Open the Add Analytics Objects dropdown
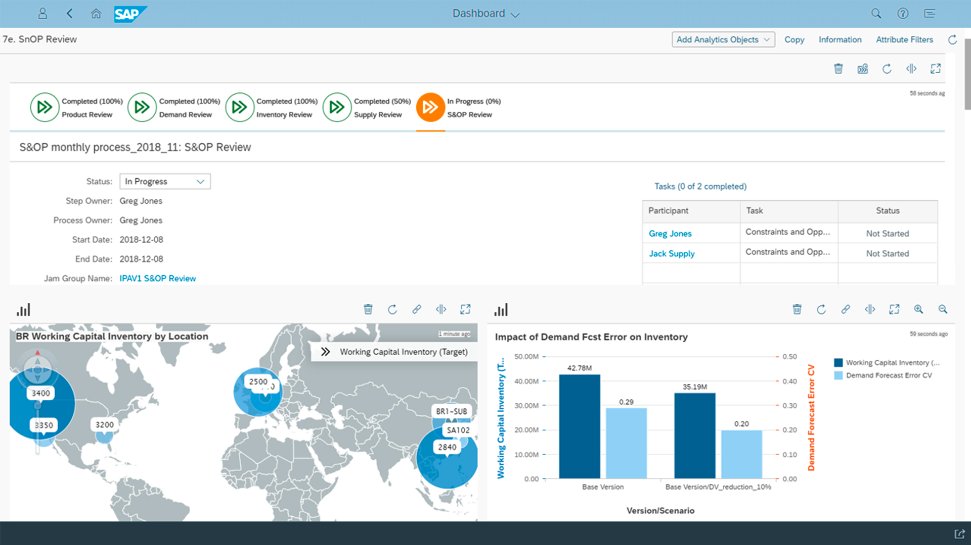The width and height of the screenshot is (971, 545). click(x=723, y=40)
